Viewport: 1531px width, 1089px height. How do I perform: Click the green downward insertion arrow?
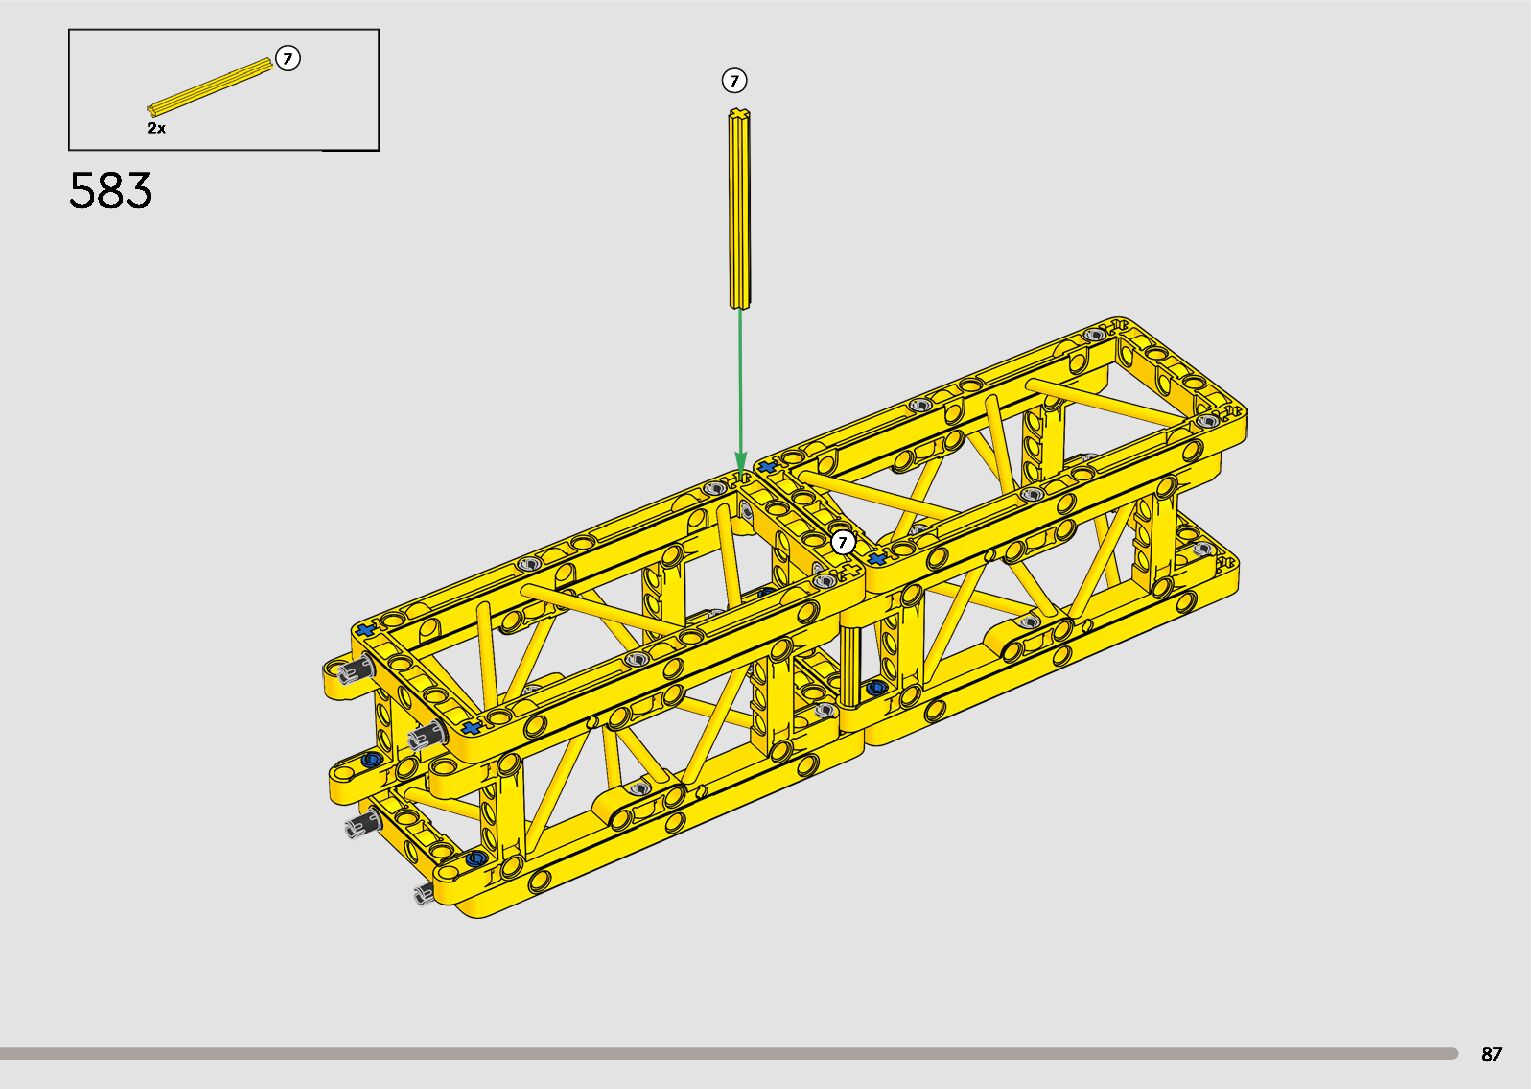(x=740, y=390)
